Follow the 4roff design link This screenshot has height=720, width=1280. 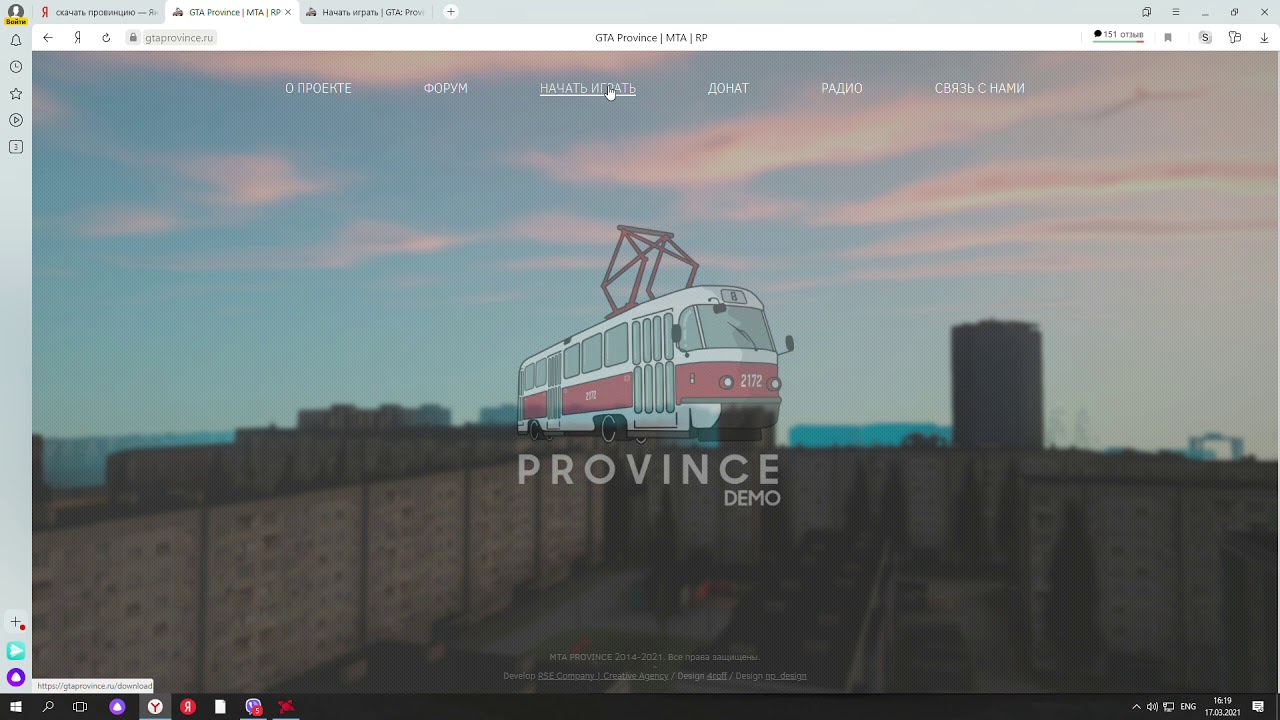pyautogui.click(x=717, y=676)
